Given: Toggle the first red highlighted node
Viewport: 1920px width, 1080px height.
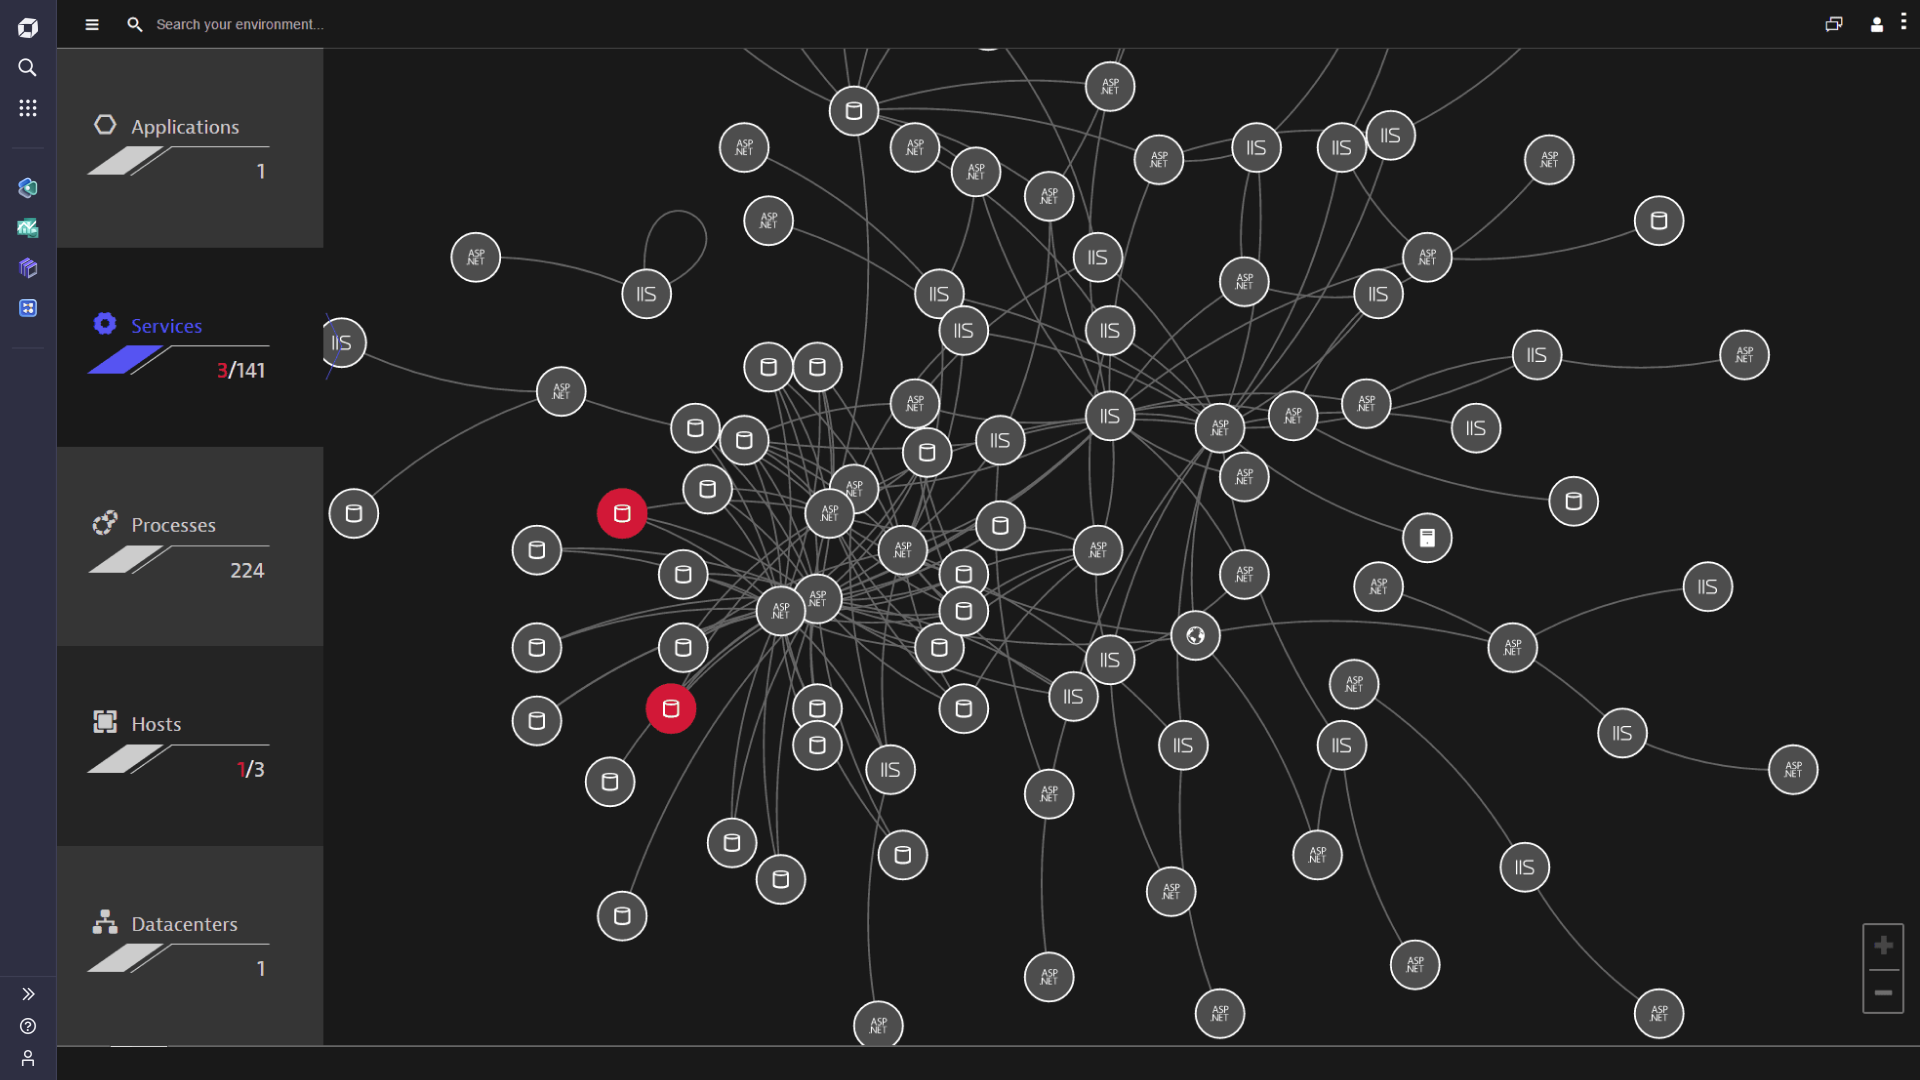Looking at the screenshot, I should [x=621, y=513].
